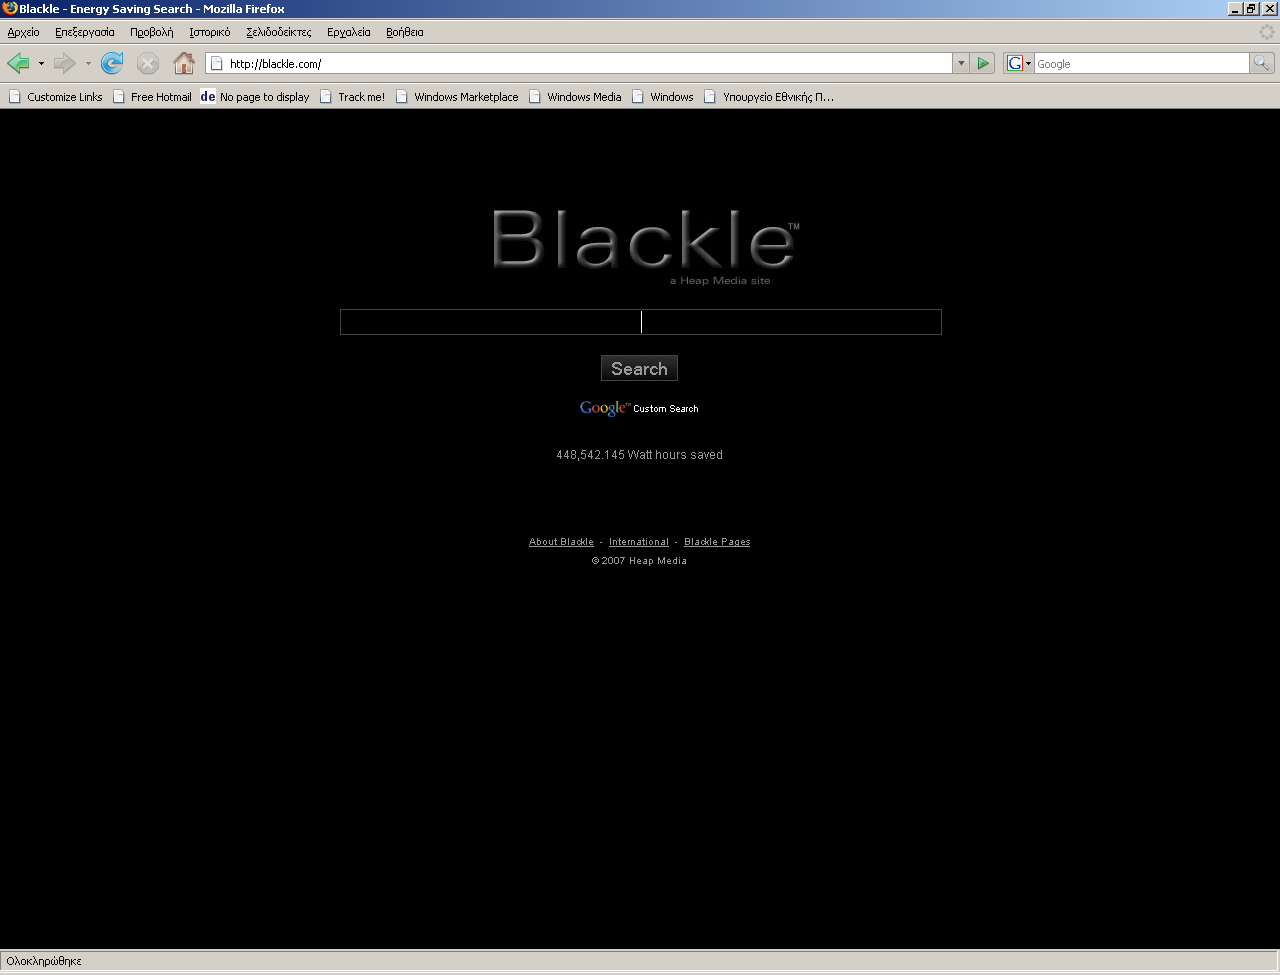The height and width of the screenshot is (975, 1280).
Task: Close the Firefox window
Action: click(1269, 9)
